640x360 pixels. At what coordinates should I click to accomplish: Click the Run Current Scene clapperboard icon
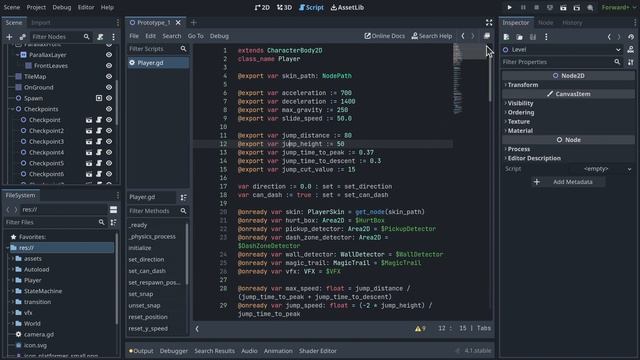tap(563, 7)
